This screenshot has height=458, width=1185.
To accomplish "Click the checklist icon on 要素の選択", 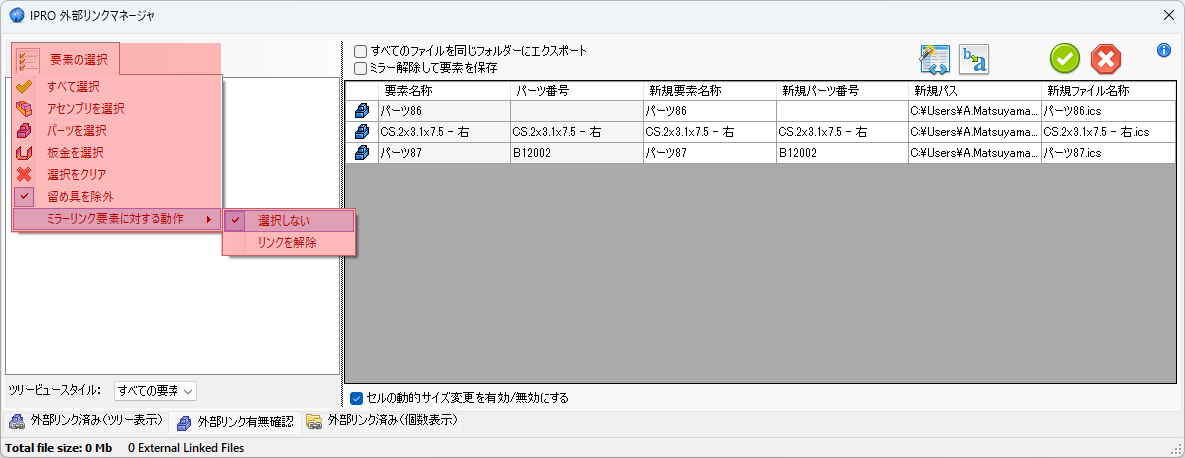I will 28,60.
